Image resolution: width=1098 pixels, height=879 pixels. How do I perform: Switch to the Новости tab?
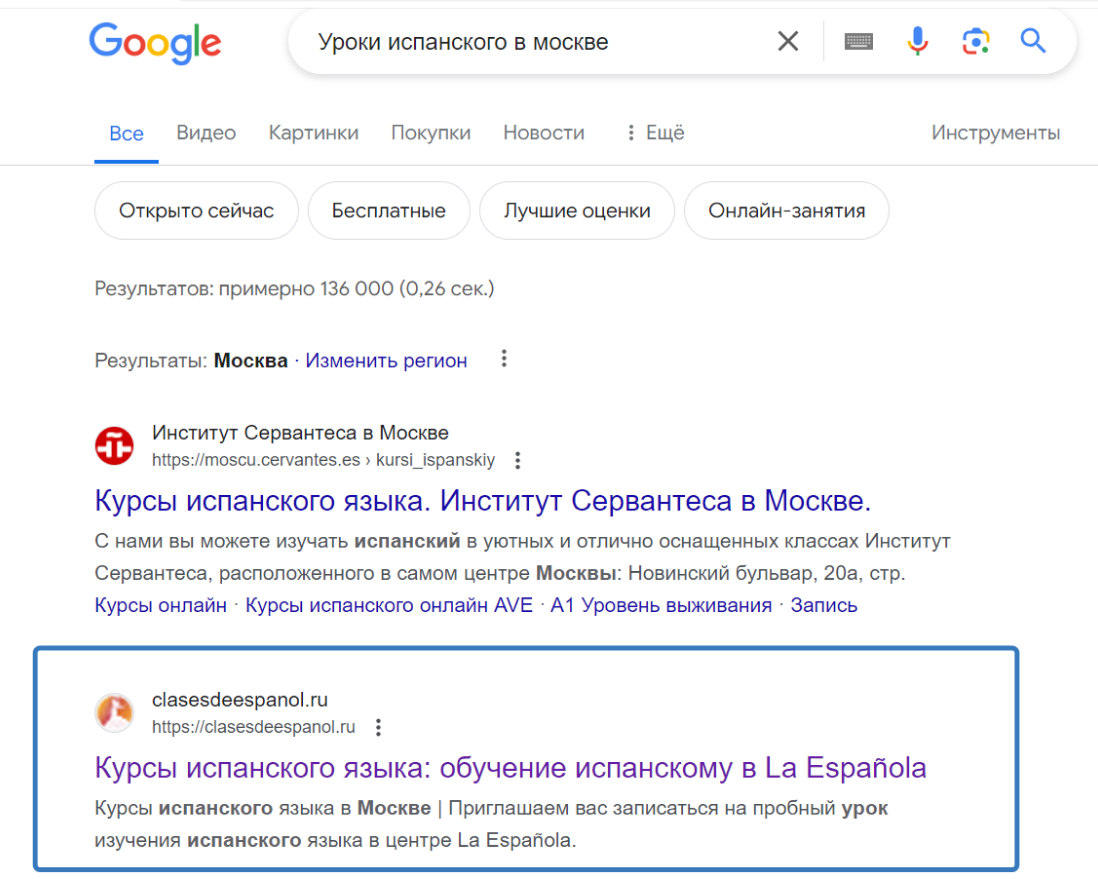coord(543,132)
